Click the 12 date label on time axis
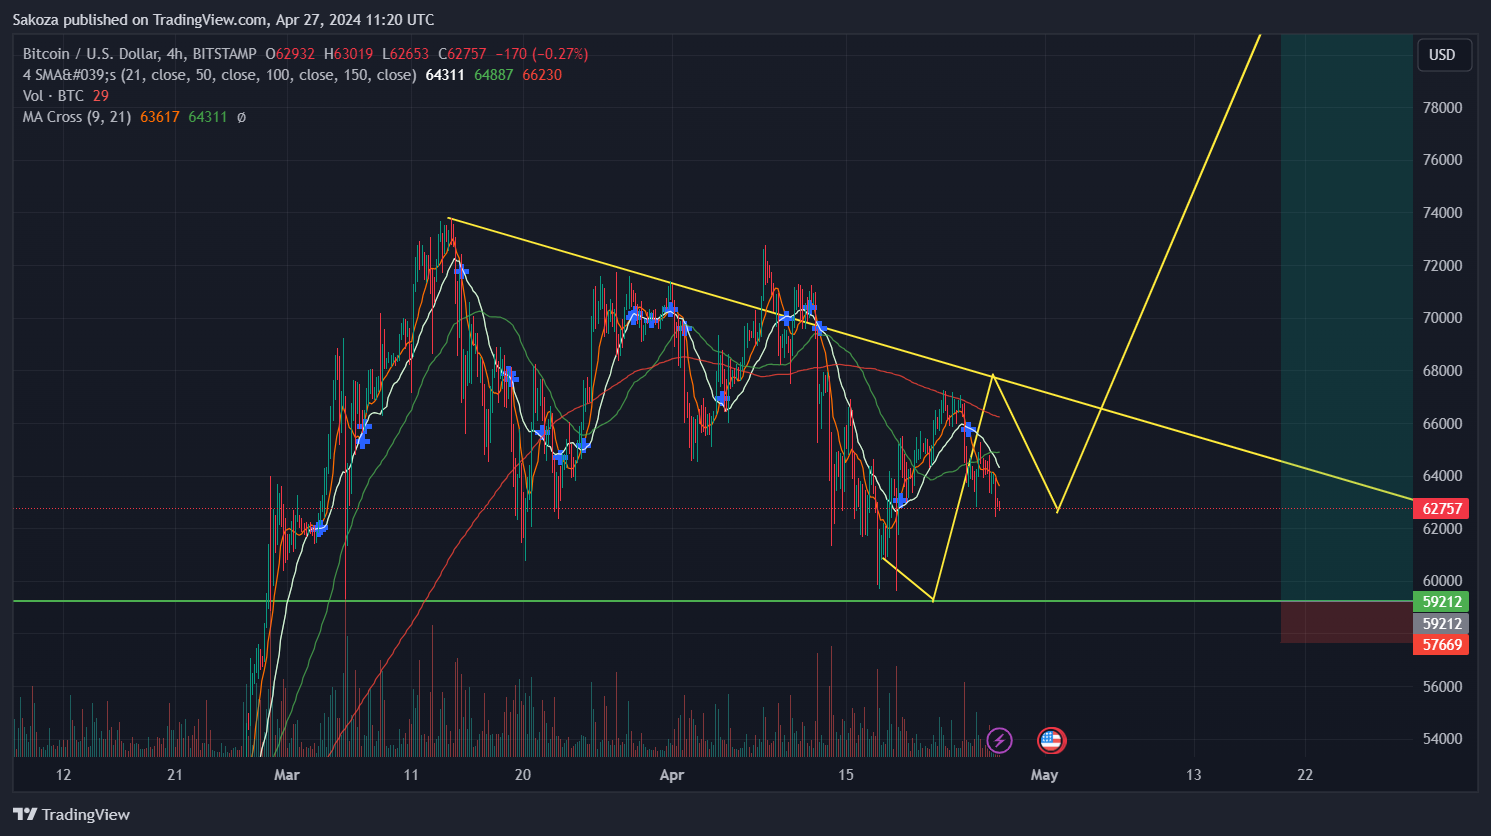Image resolution: width=1491 pixels, height=836 pixels. 63,775
